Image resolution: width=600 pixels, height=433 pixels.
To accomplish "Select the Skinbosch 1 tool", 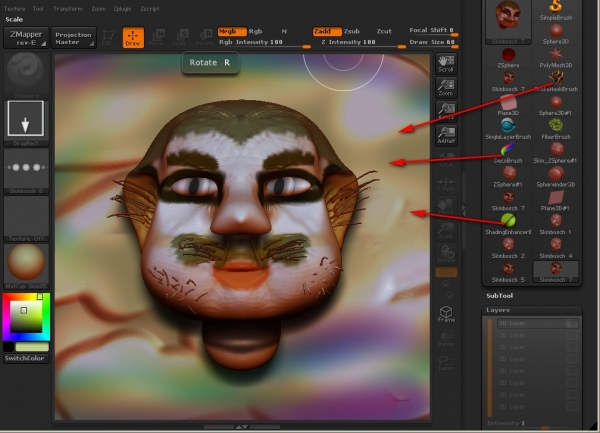I will [x=556, y=225].
